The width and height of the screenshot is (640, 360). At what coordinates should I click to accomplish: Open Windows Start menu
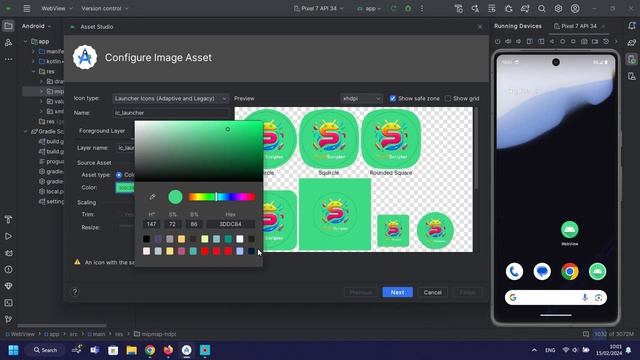click(x=13, y=350)
